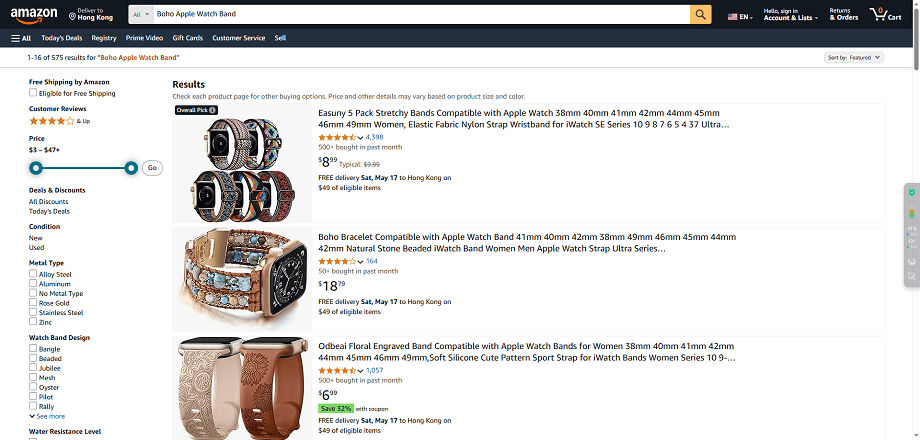
Task: Go to Amazon home via logo
Action: point(34,15)
